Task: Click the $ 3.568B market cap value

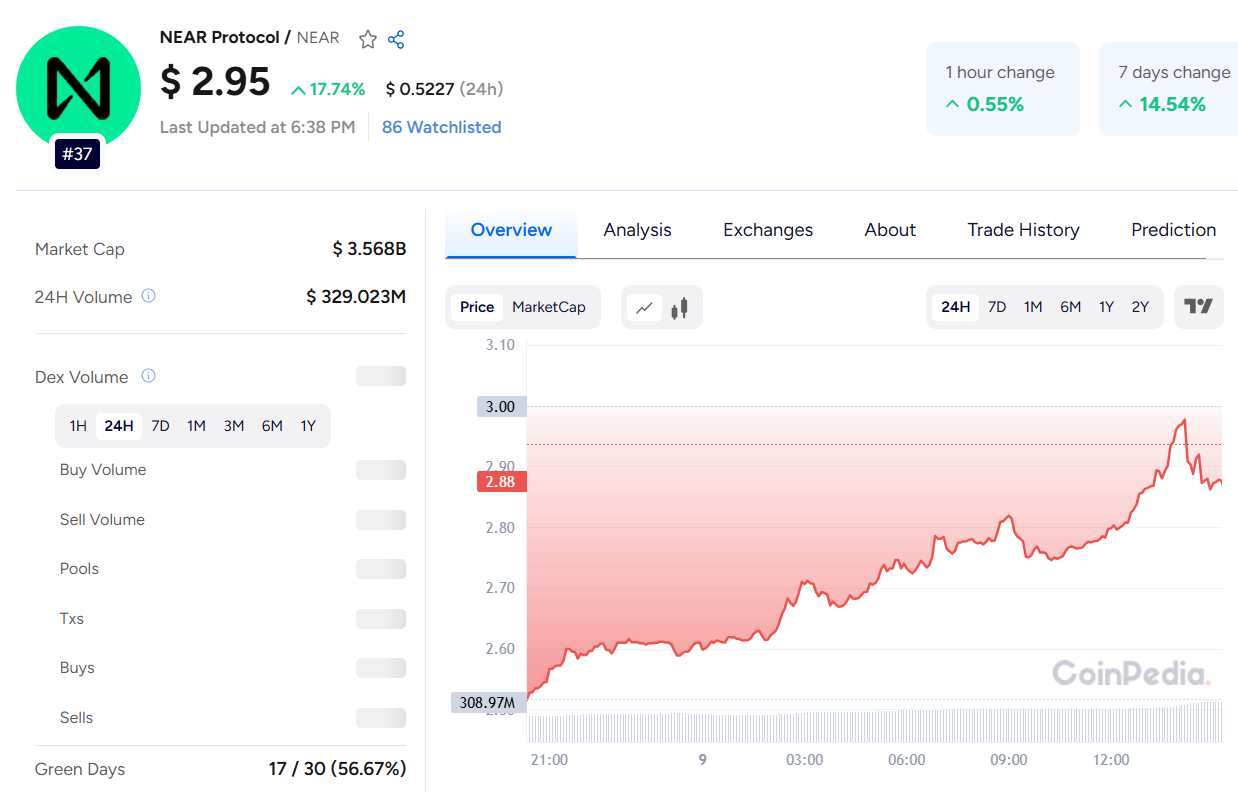Action: 369,249
